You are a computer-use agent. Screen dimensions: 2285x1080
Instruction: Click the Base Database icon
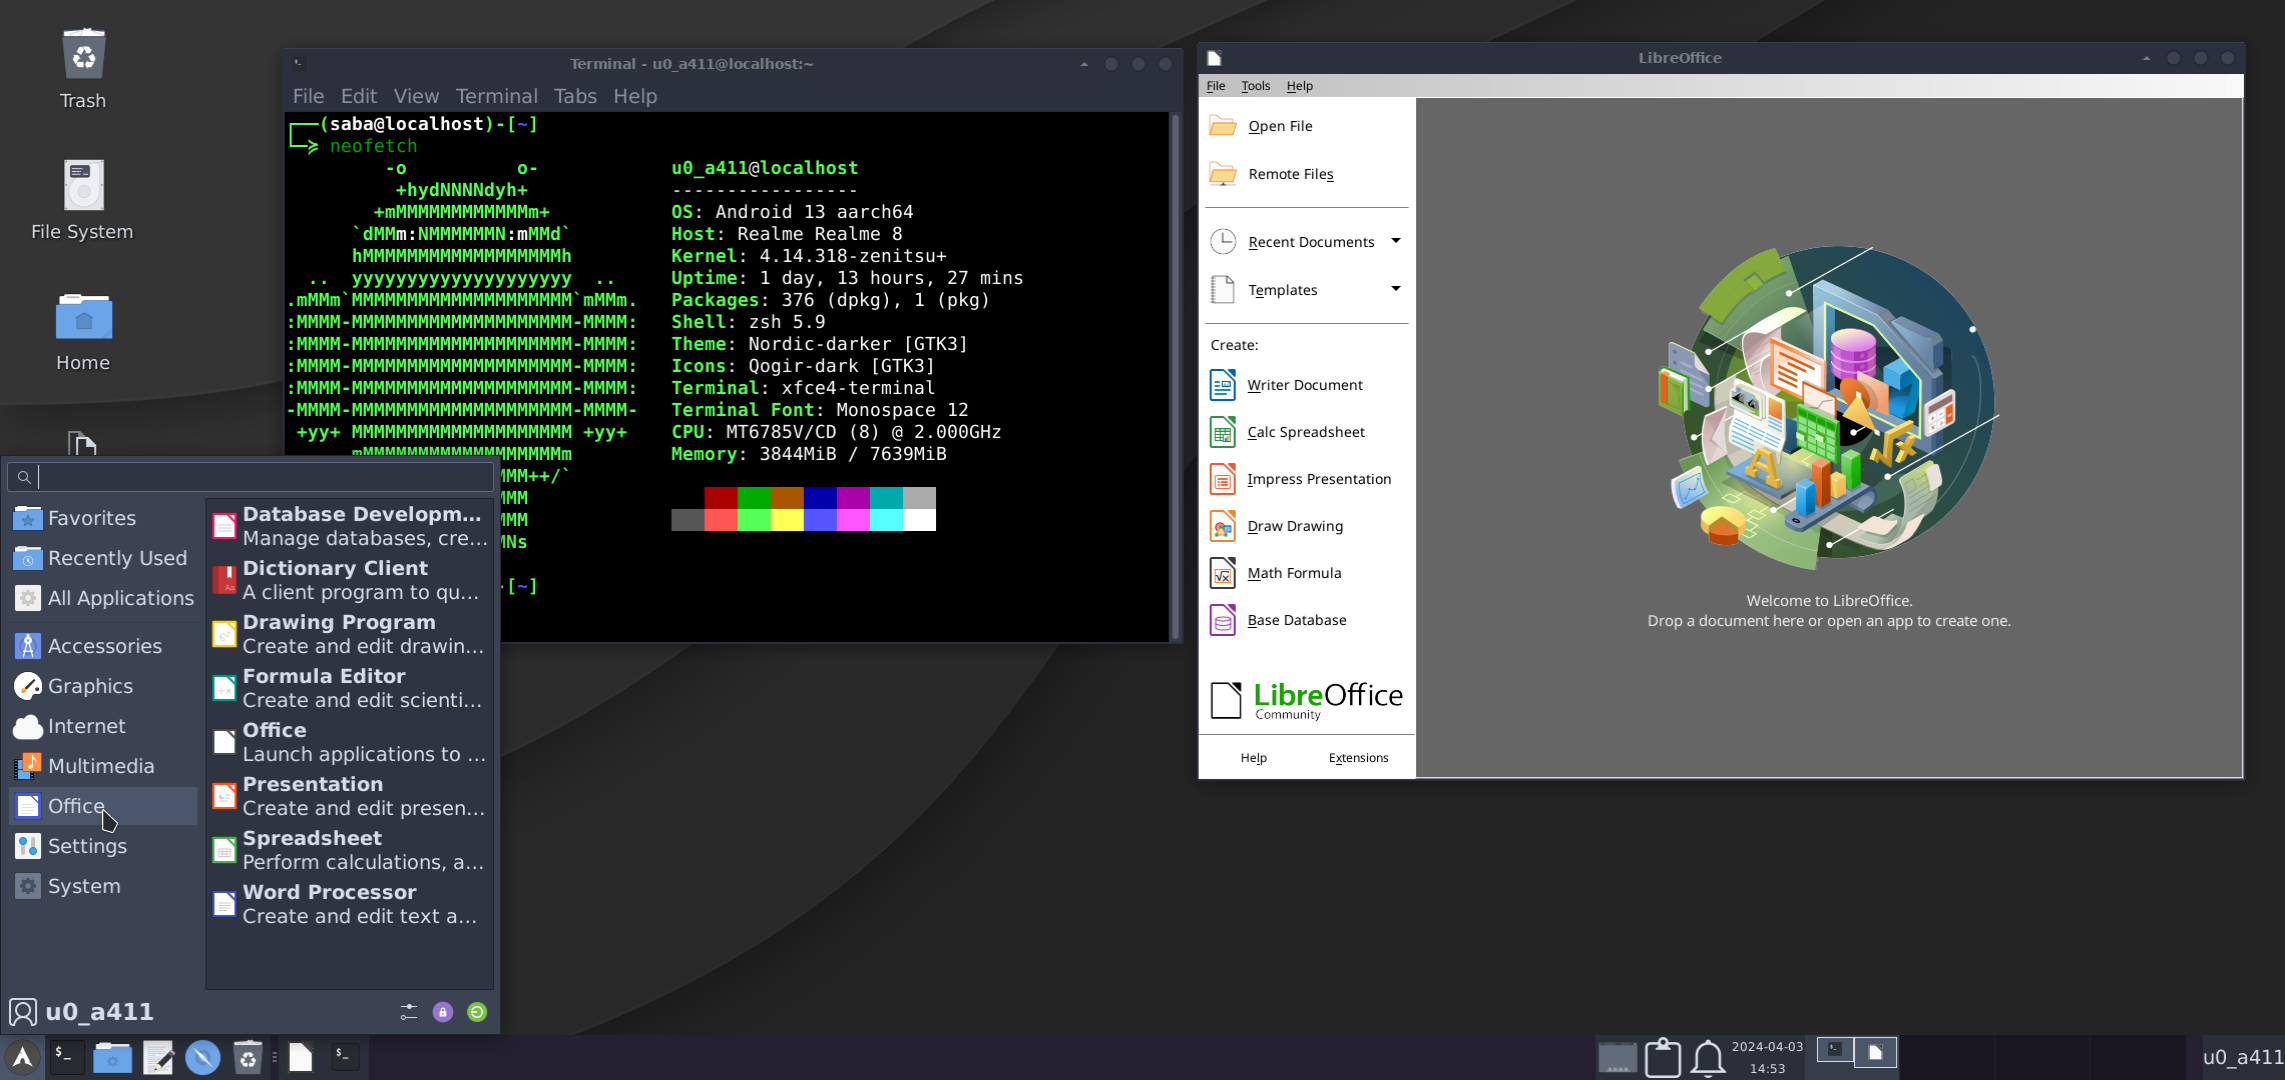tap(1222, 620)
